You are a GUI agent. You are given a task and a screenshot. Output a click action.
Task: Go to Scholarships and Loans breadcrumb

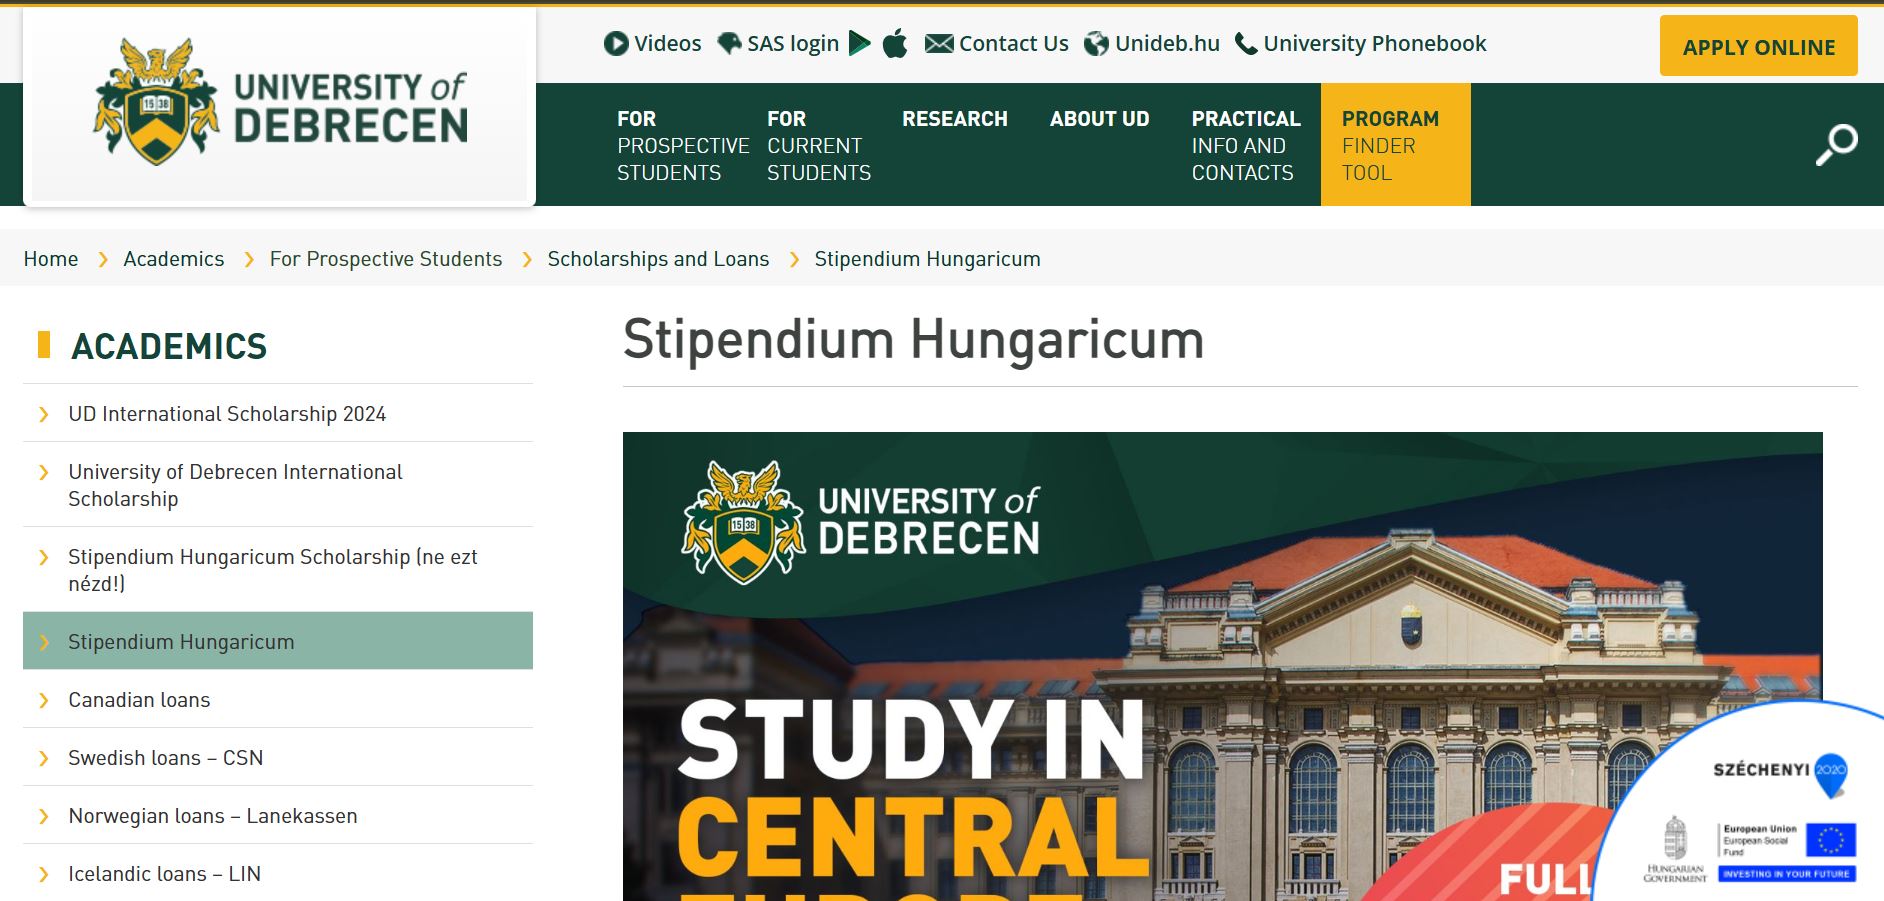658,259
